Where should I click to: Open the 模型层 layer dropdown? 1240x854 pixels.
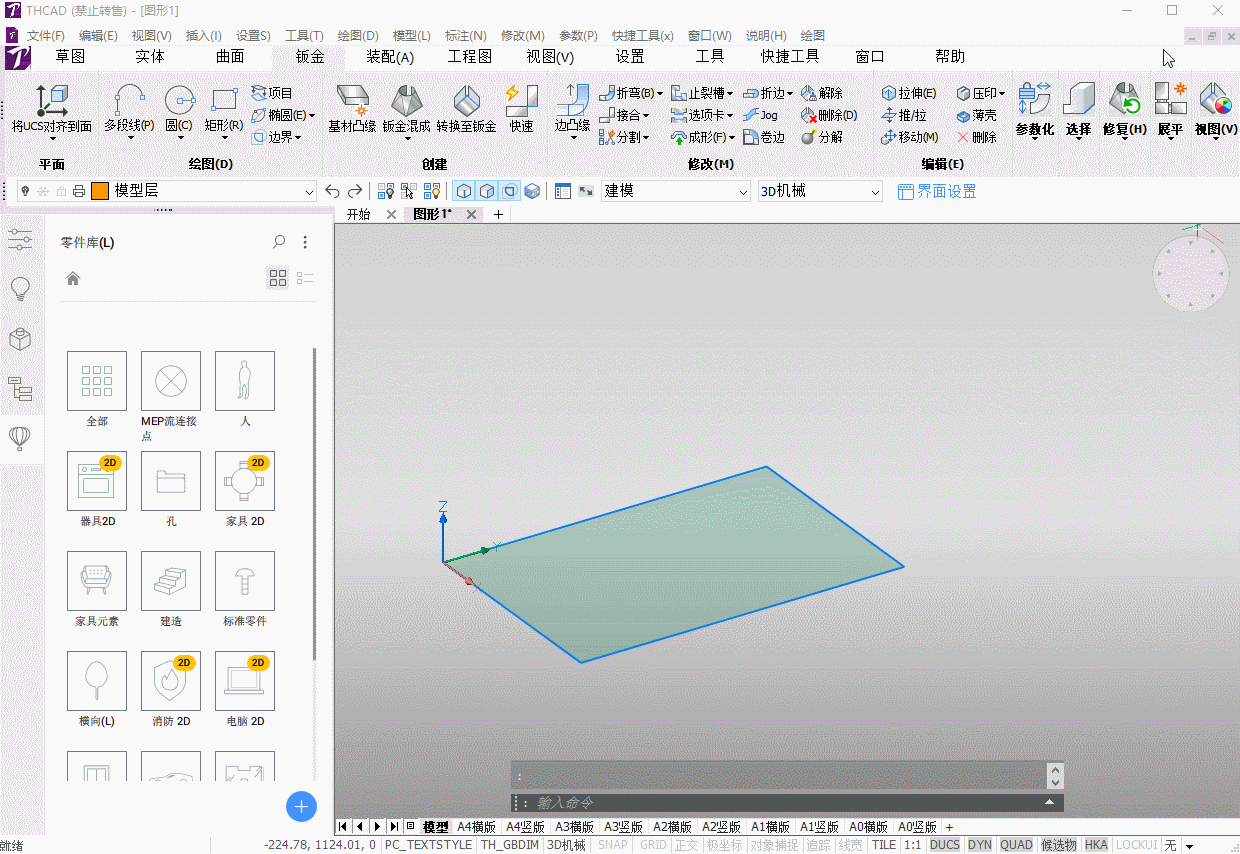point(309,191)
